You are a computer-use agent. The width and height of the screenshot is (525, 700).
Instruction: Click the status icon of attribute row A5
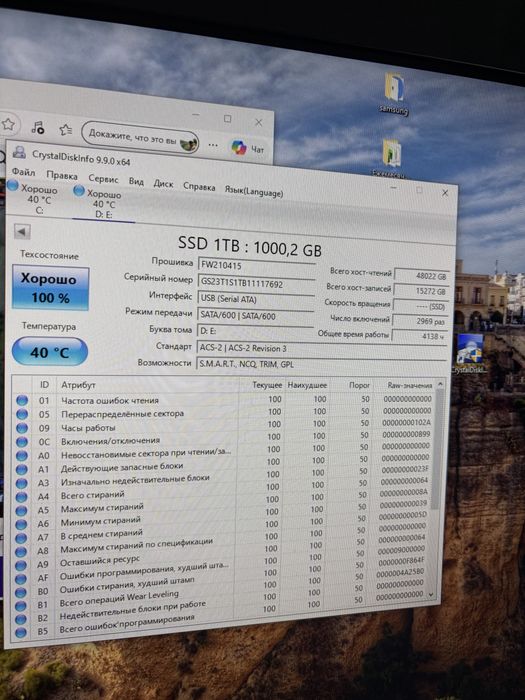21,511
